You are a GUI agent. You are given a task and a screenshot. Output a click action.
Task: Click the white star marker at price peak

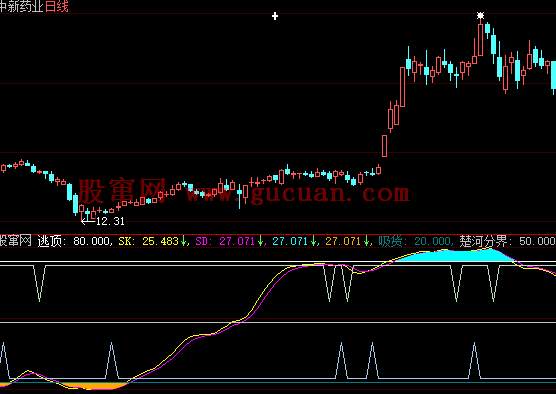click(x=480, y=16)
